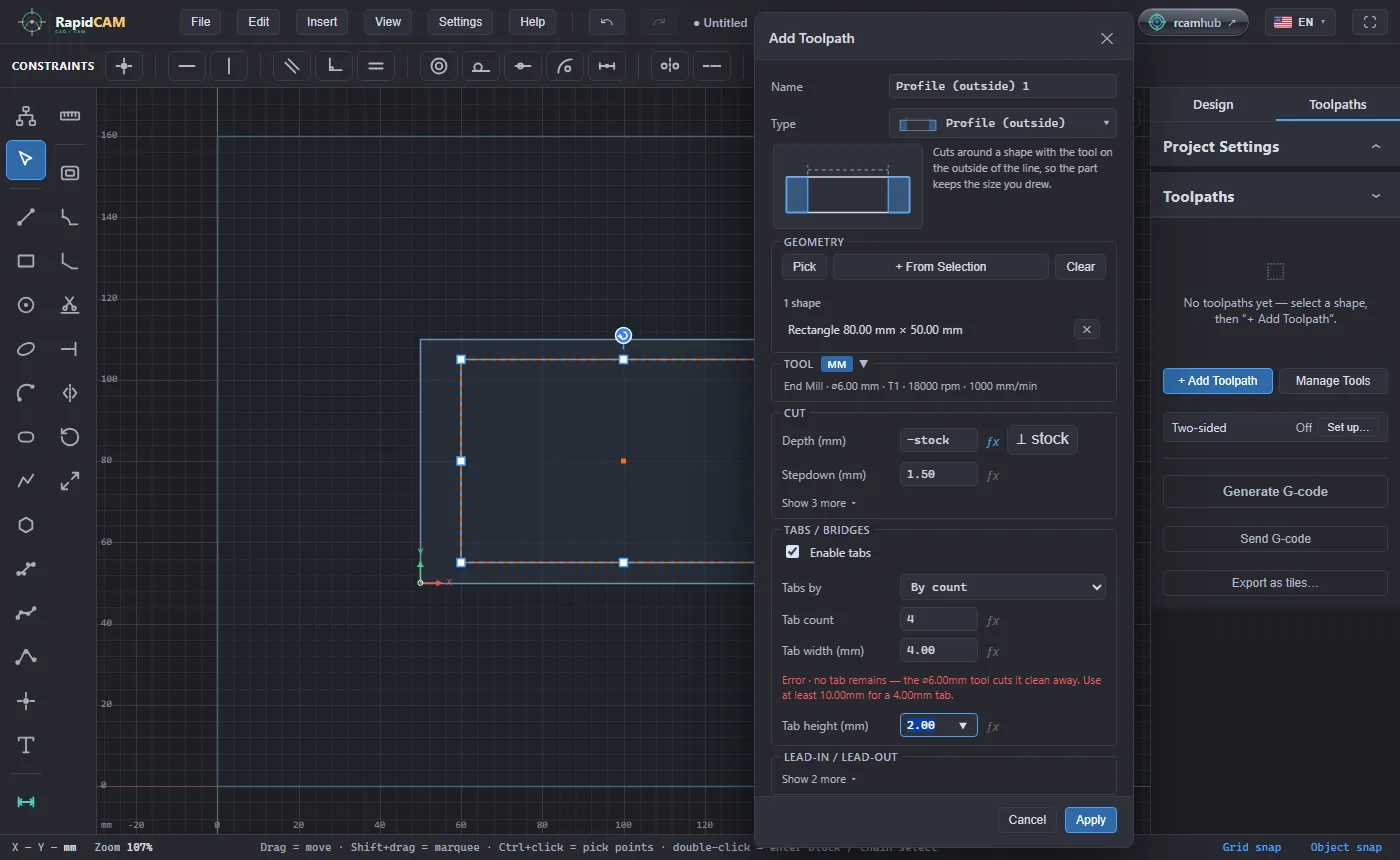Open the toolpath Type dropdown
Viewport: 1400px width, 860px height.
[1003, 123]
